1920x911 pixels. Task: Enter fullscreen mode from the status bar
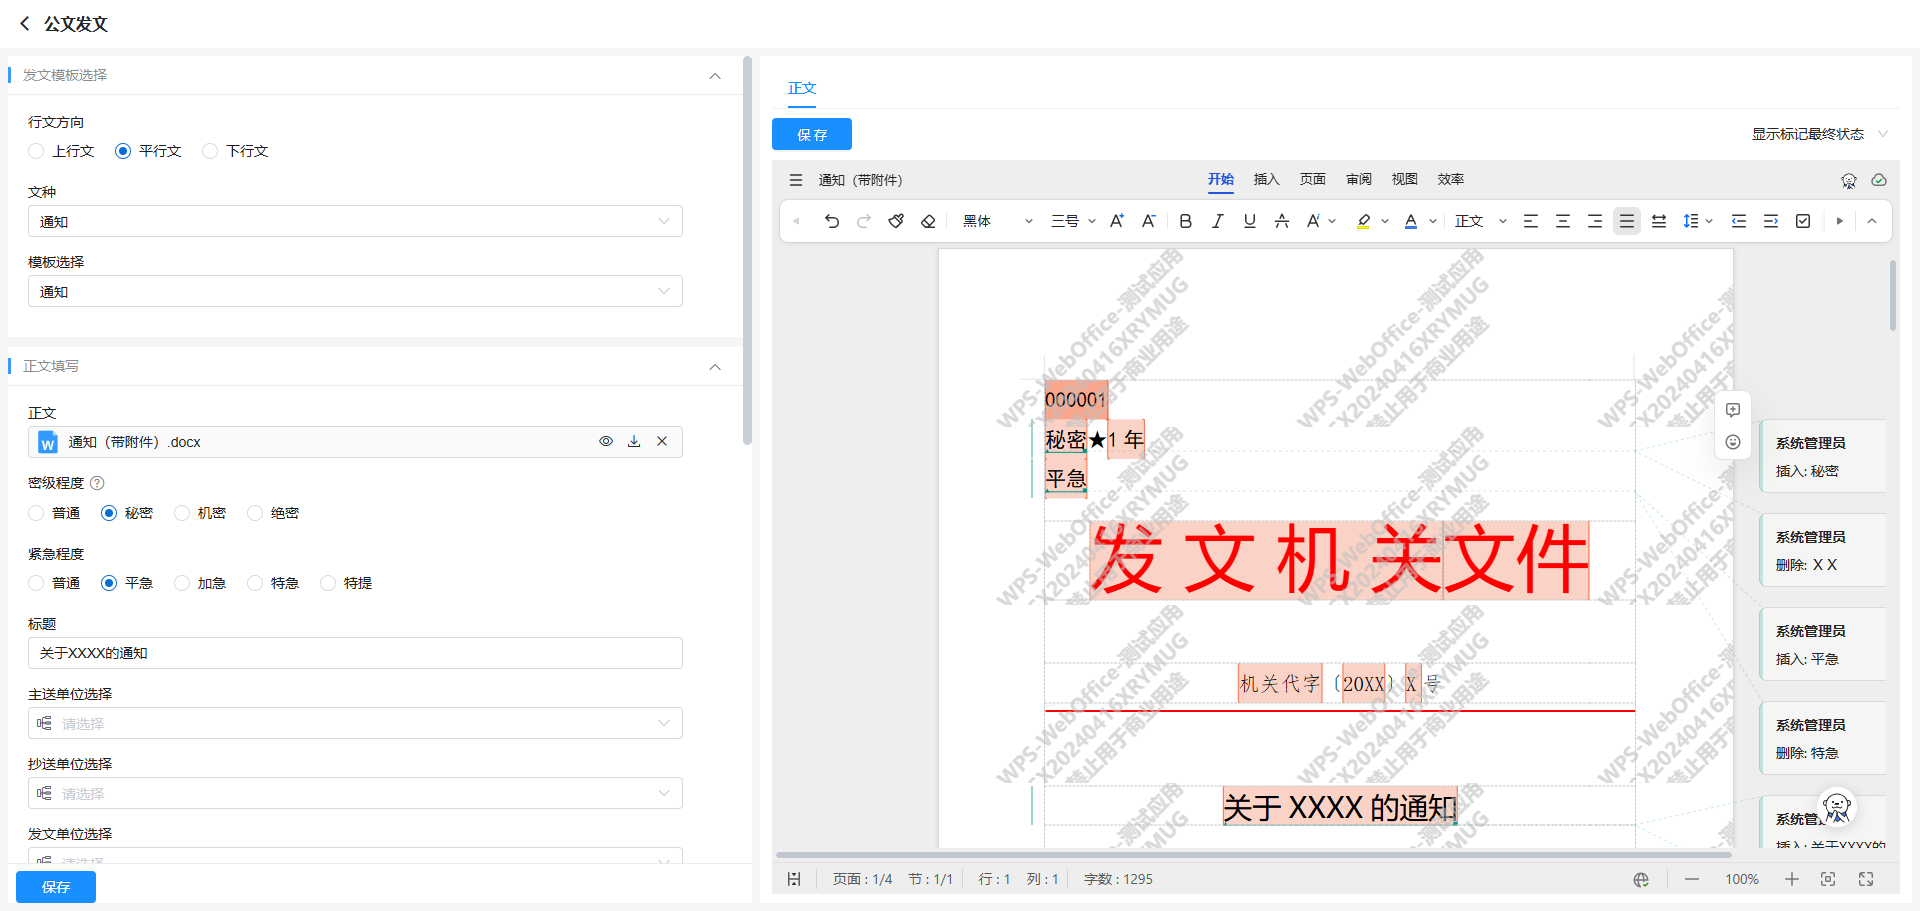(1866, 879)
